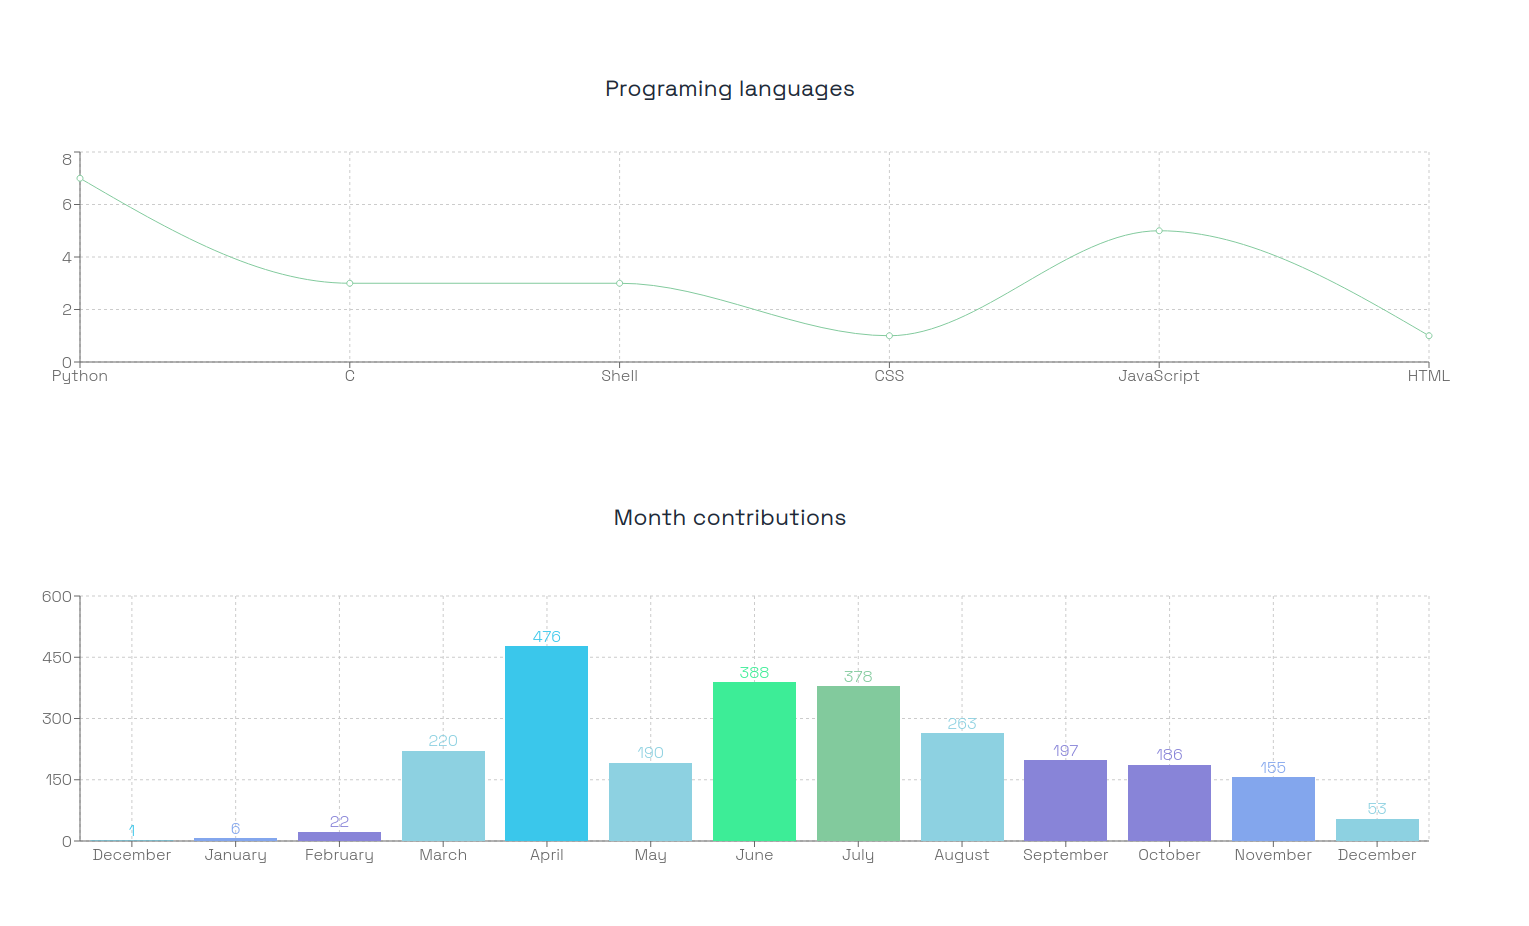Click the May contributions bar

[650, 802]
